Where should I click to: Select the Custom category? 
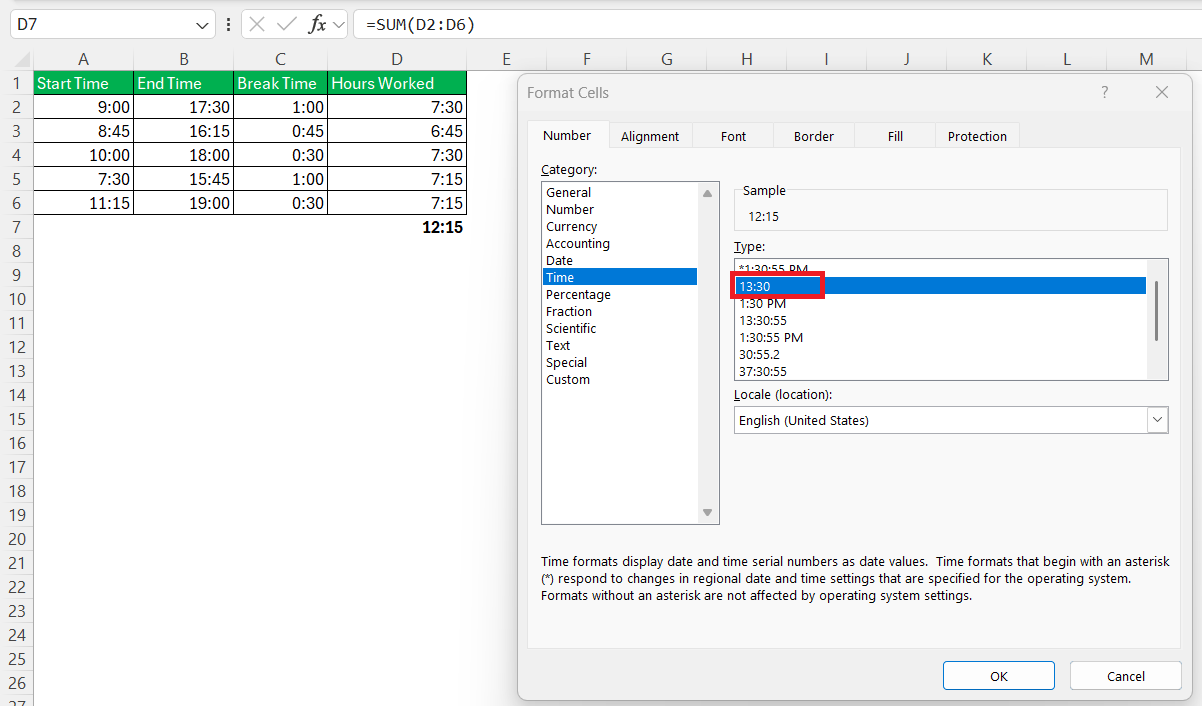pos(620,379)
